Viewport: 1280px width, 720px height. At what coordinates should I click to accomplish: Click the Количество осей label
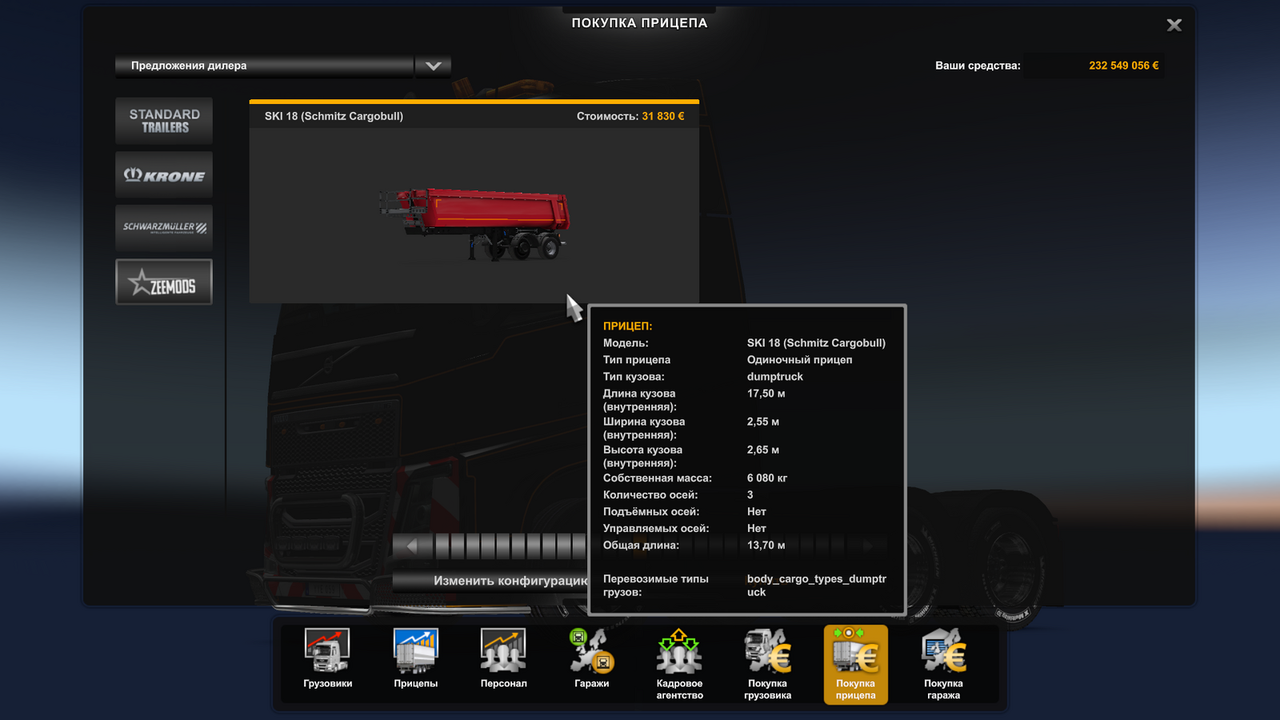[x=651, y=495]
